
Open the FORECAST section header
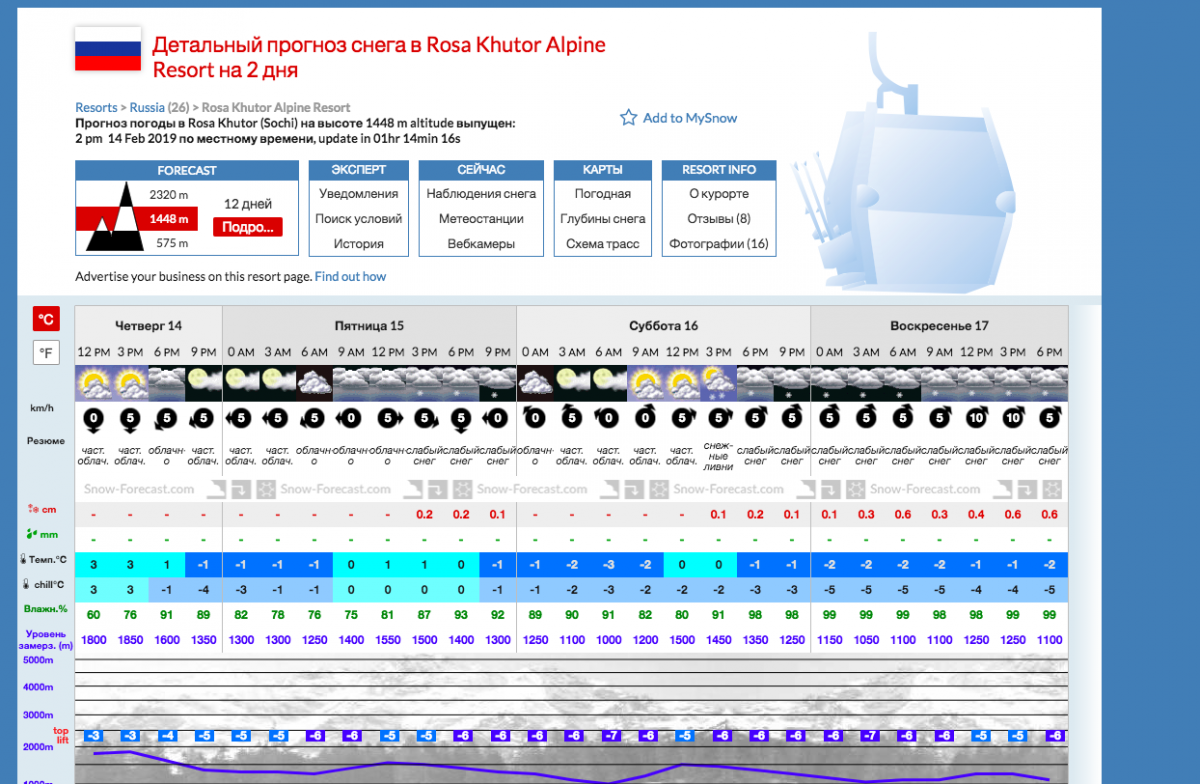tap(187, 170)
